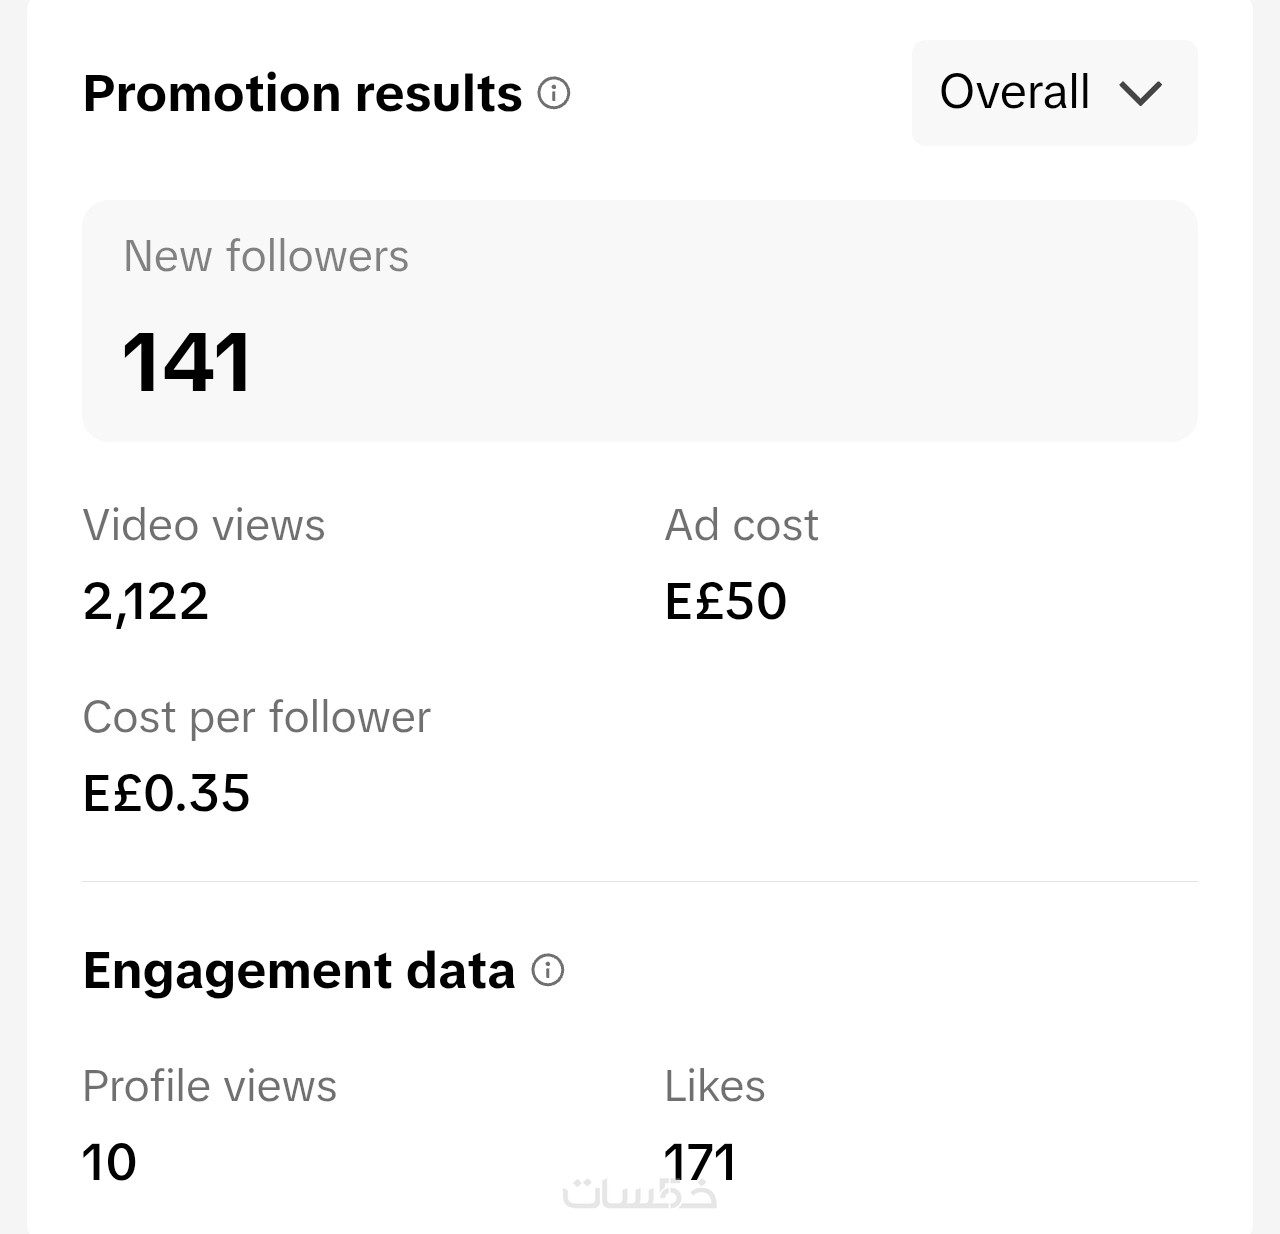Tap the E£50 ad cost value
The image size is (1280, 1234).
(726, 601)
